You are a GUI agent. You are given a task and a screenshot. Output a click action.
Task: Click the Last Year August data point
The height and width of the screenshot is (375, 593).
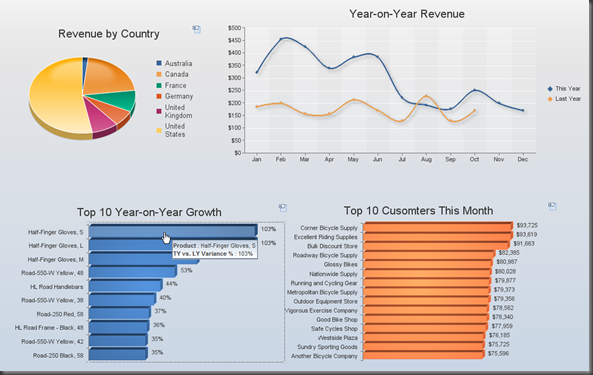click(426, 96)
